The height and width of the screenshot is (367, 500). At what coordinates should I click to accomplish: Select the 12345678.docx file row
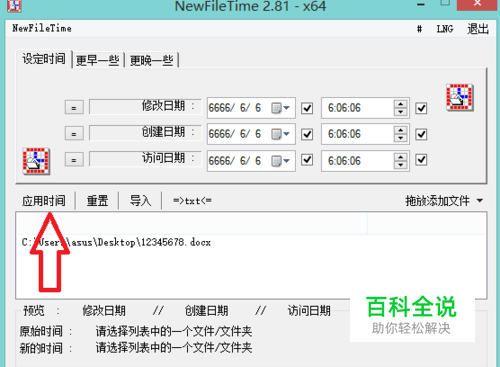pos(116,242)
